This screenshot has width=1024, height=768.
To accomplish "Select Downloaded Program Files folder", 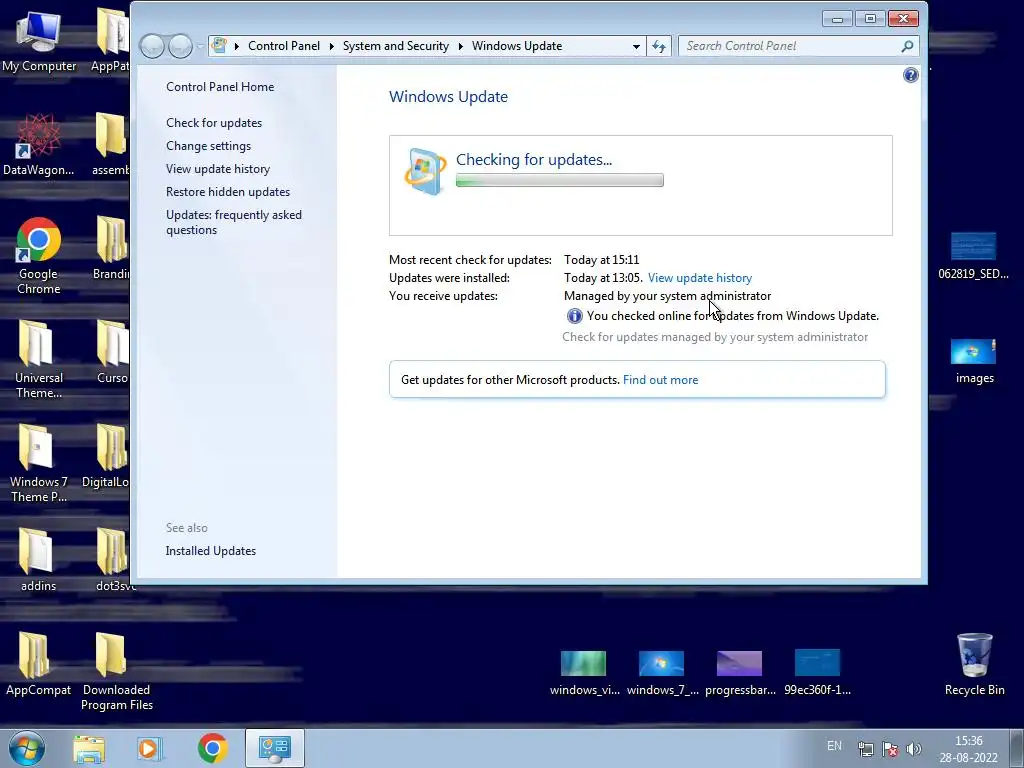I will [116, 671].
